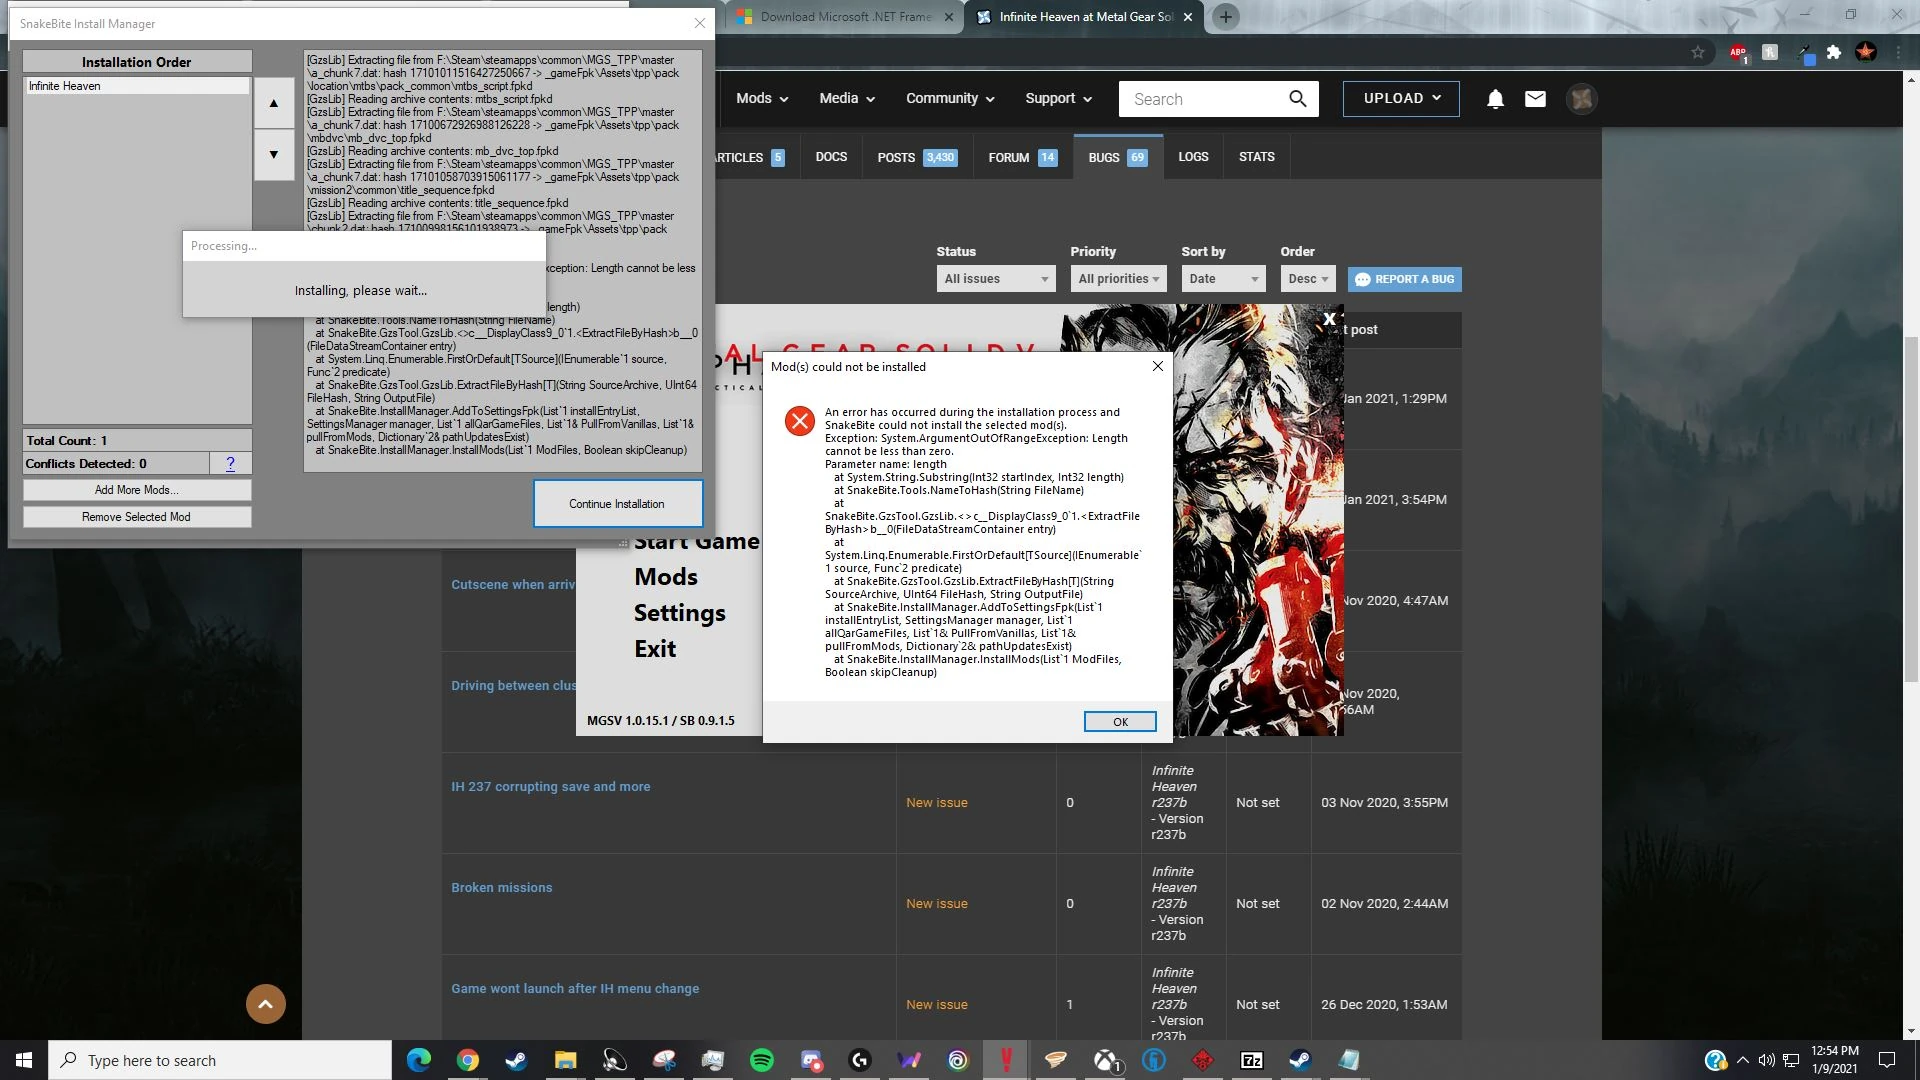
Task: Open 'Cutscene when arriv' bug link
Action: click(513, 585)
